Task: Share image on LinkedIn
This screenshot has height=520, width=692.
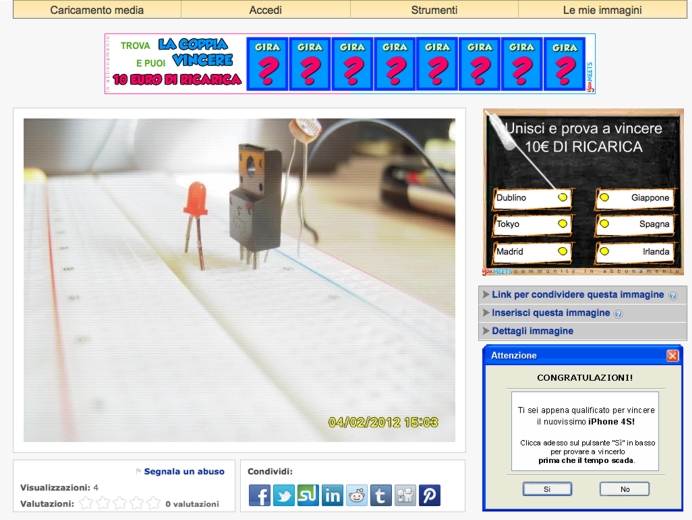Action: pos(332,495)
